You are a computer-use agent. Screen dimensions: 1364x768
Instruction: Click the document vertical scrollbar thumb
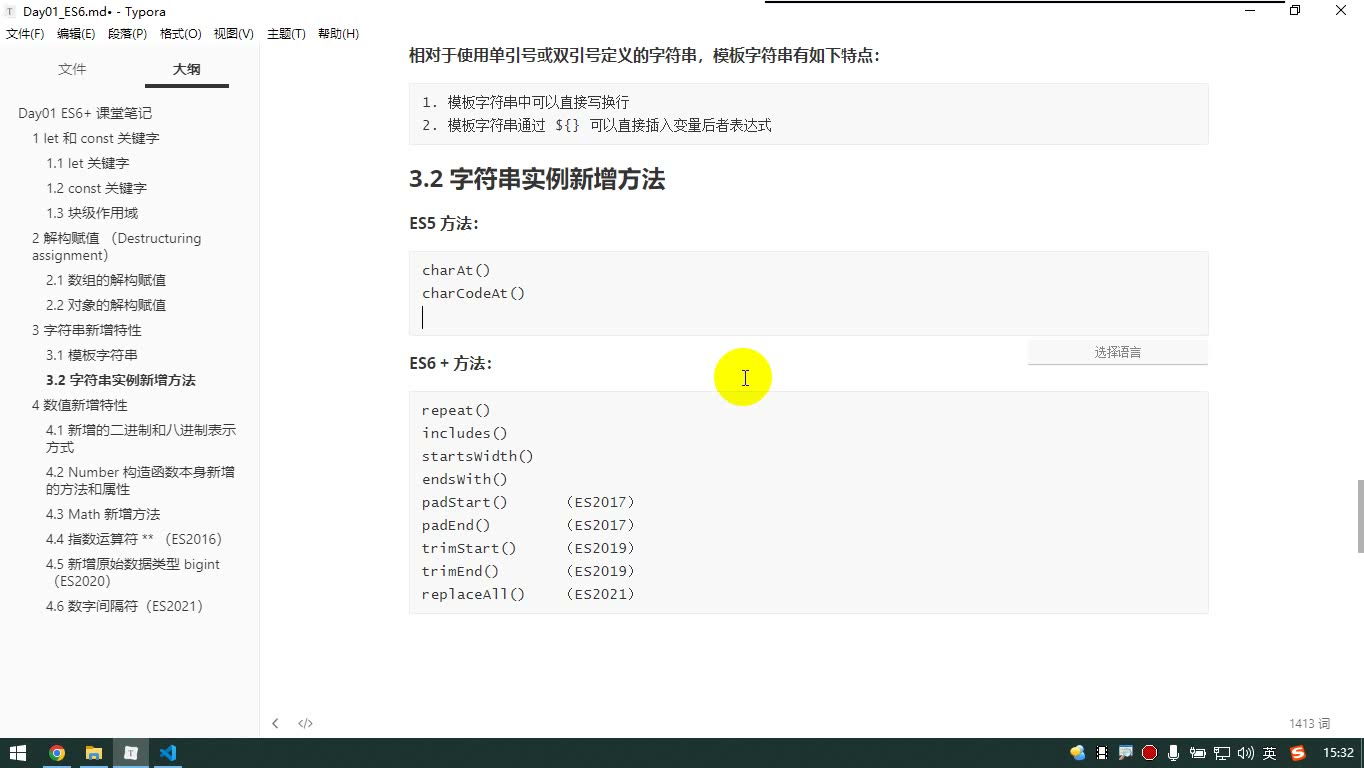(x=1360, y=516)
